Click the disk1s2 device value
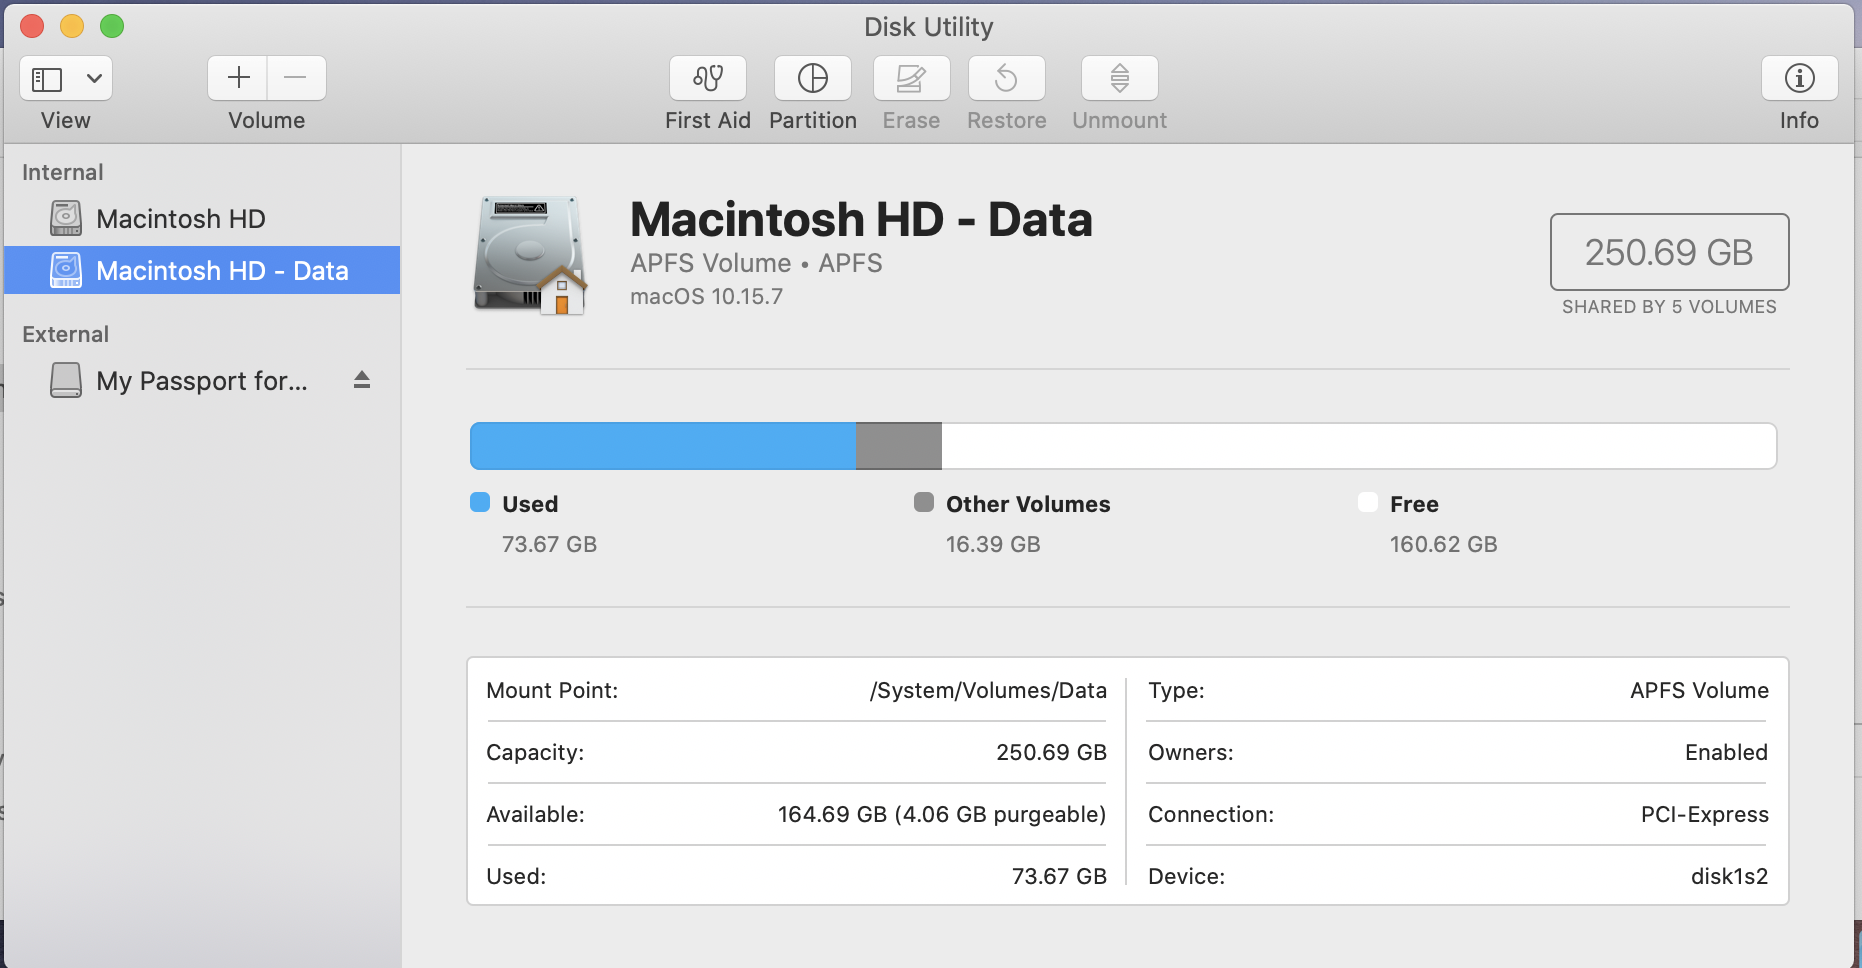Screen dimensions: 1862x968 (x=1729, y=876)
